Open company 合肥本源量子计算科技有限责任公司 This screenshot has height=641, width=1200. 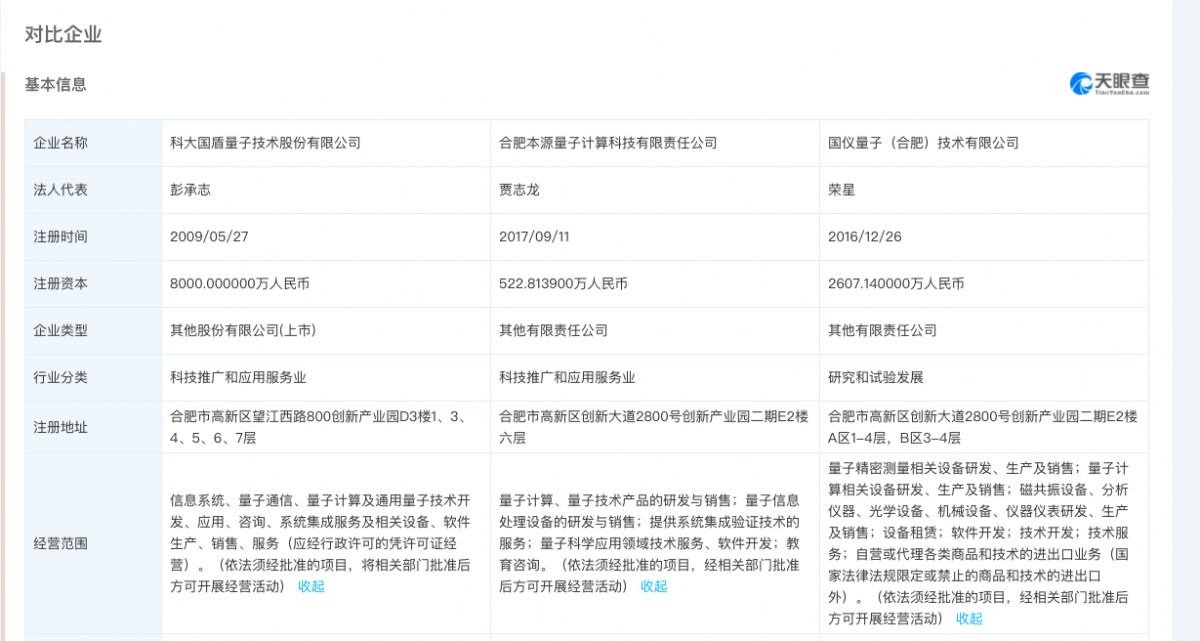[608, 143]
